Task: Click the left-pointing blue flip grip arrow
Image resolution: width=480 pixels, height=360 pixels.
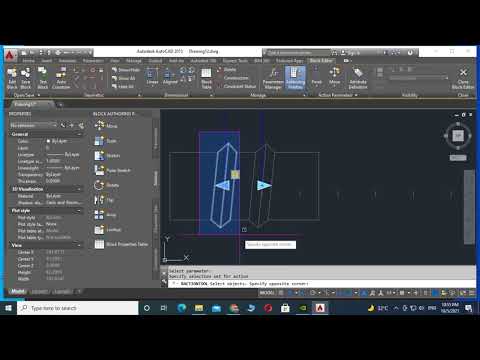Action: coord(223,185)
